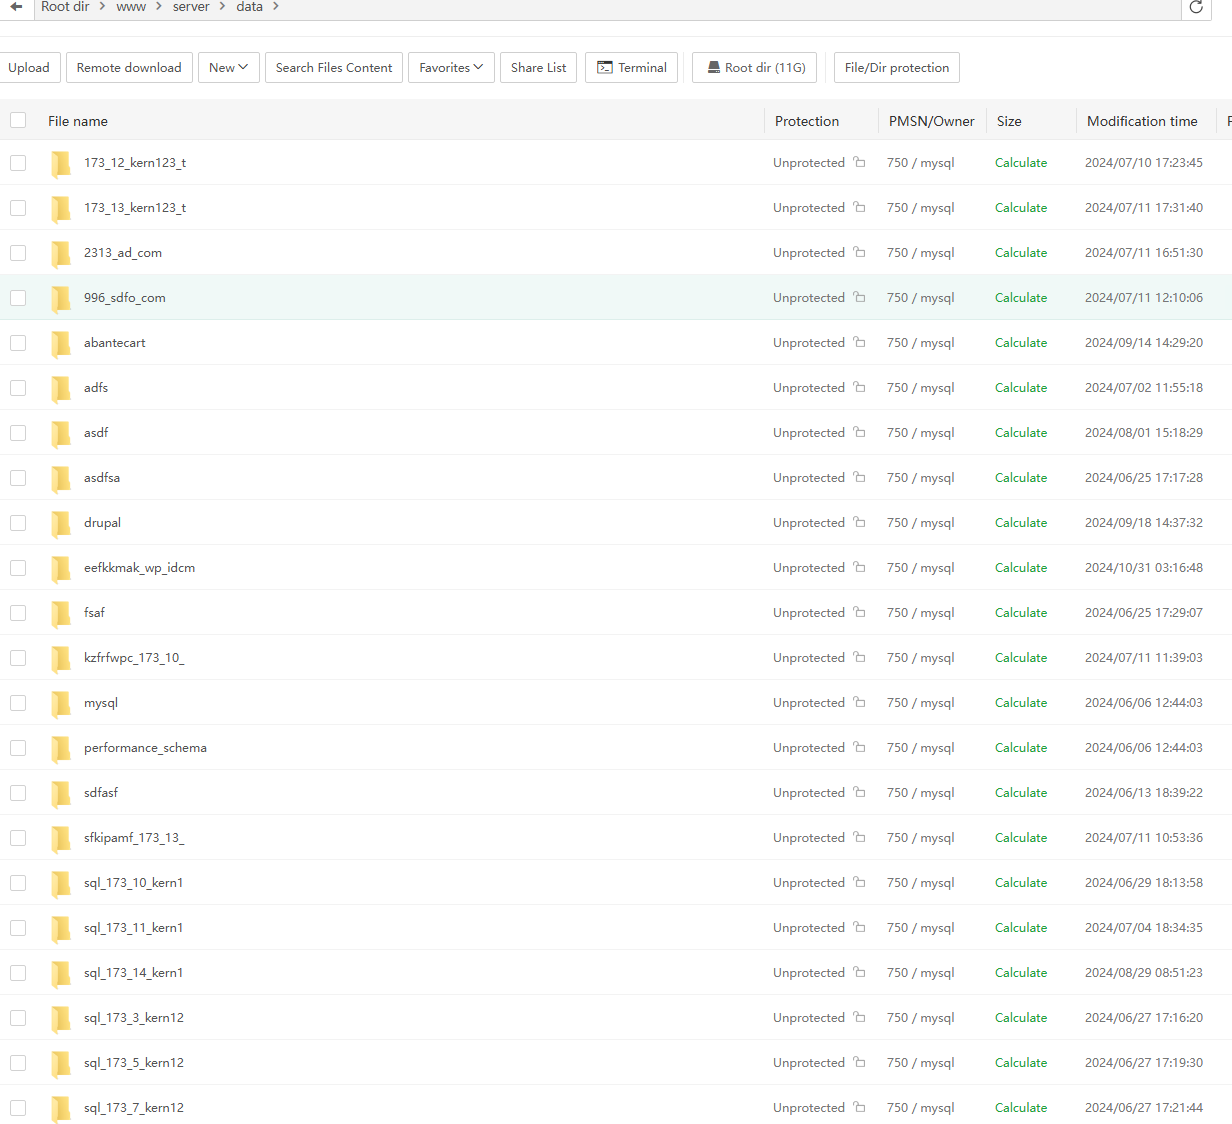Click the lock icon for 2313_ad_com
1232x1124 pixels.
[859, 252]
